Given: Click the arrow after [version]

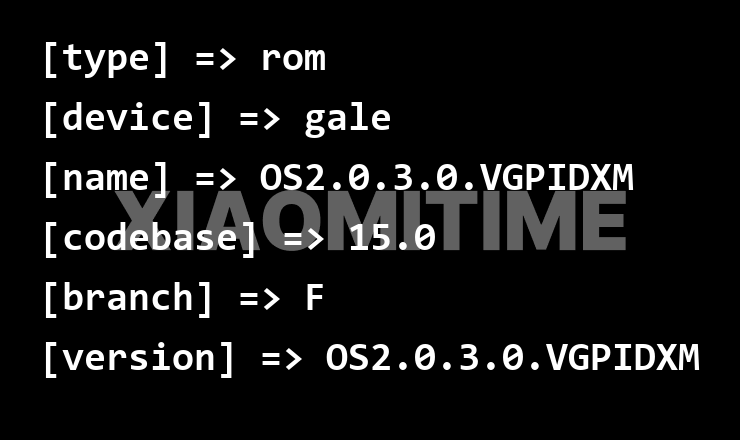Looking at the screenshot, I should click(x=282, y=359).
